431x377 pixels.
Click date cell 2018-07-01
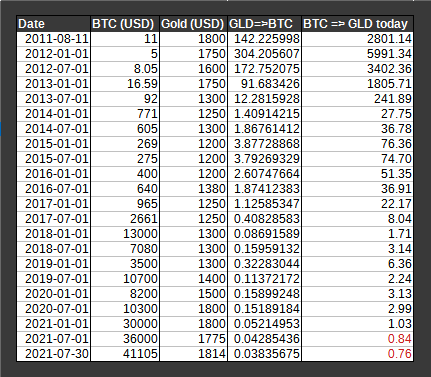(x=53, y=249)
